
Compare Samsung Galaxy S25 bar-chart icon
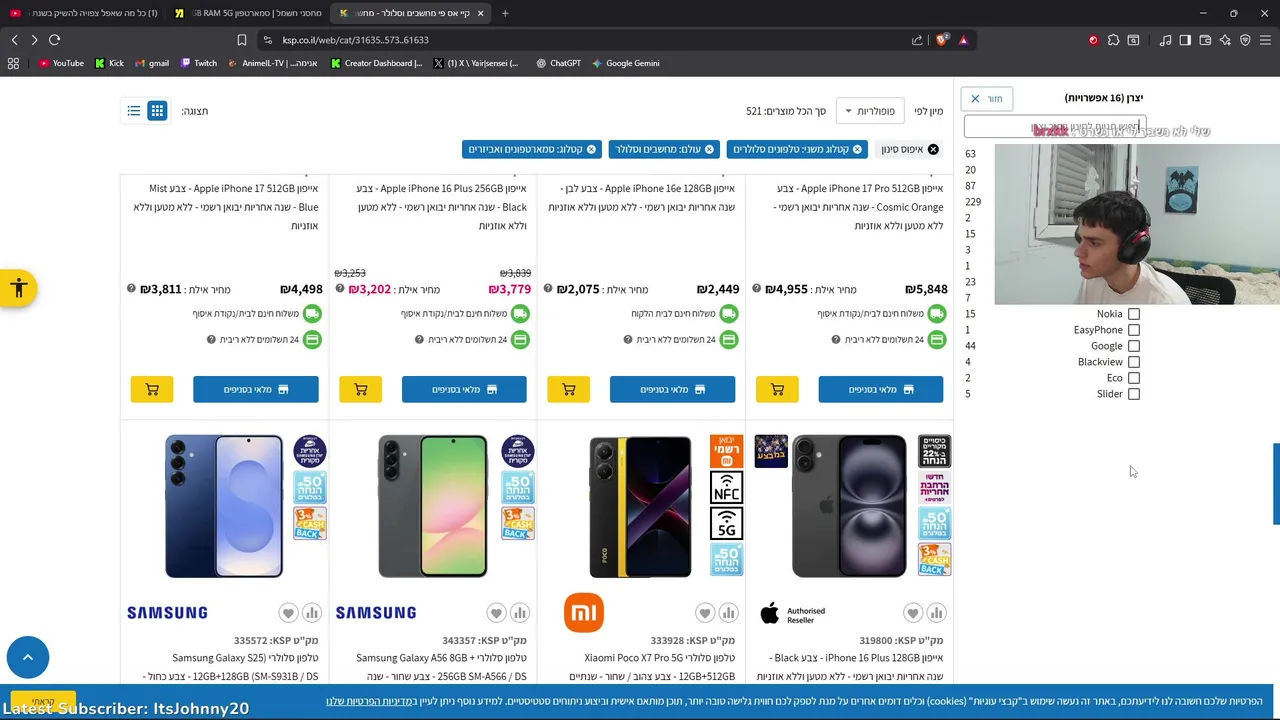pos(312,613)
